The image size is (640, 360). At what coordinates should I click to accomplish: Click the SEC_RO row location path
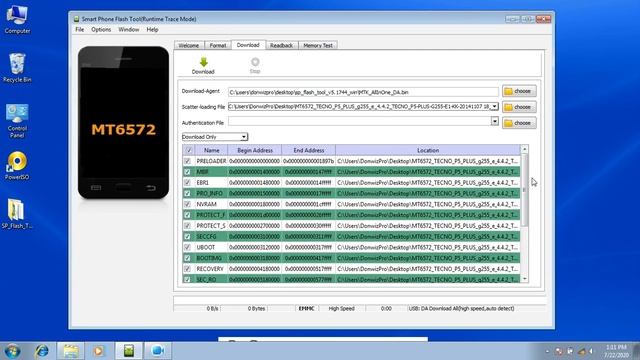(428, 280)
